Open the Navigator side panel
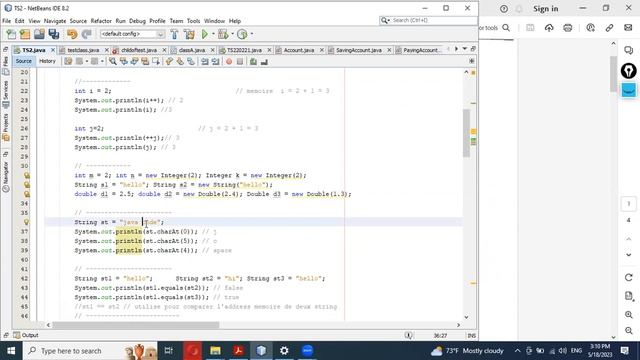Viewport: 640px width, 360px height. [x=6, y=176]
